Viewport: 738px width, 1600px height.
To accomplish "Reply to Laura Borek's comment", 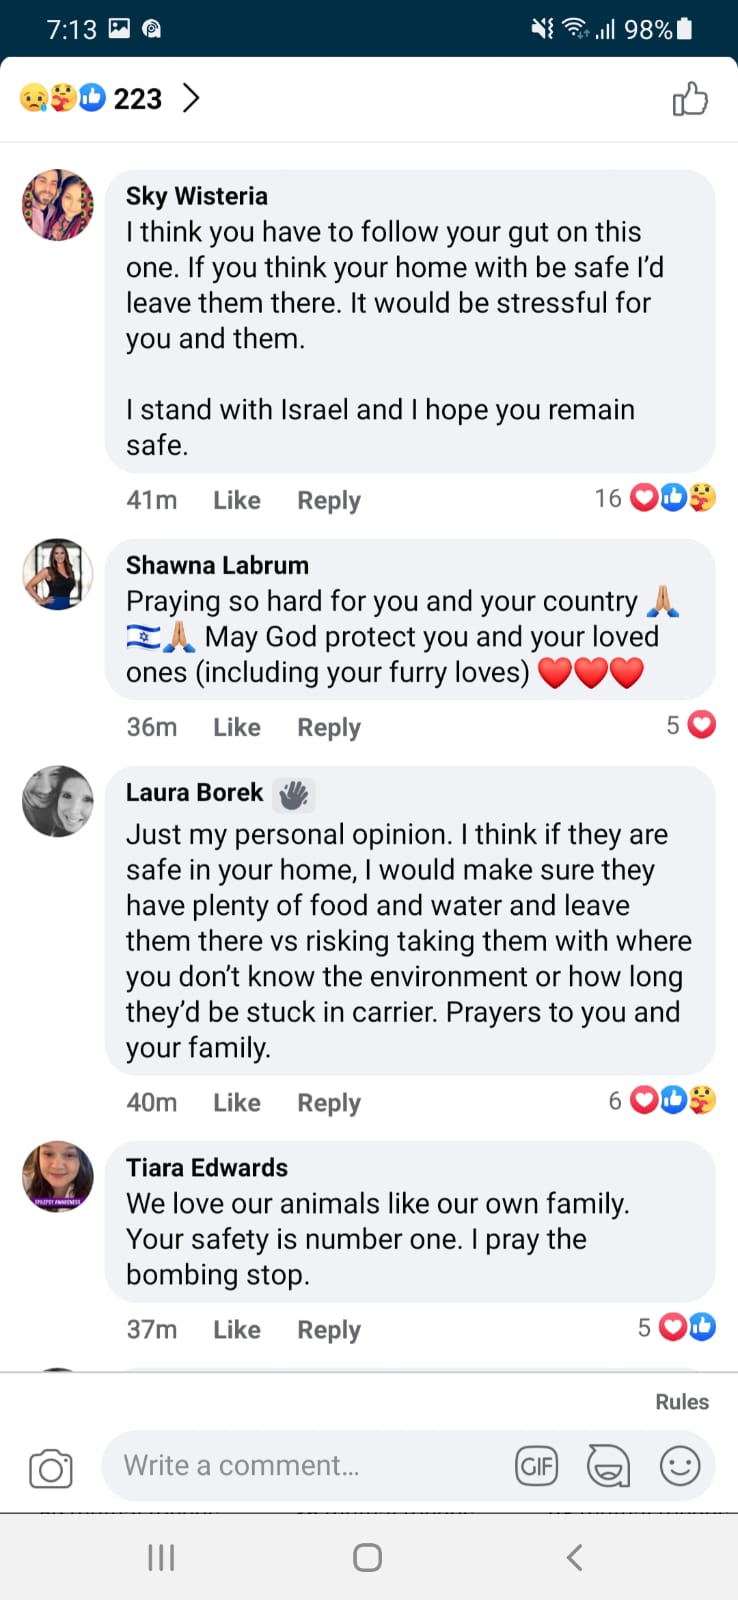I will pos(329,1102).
